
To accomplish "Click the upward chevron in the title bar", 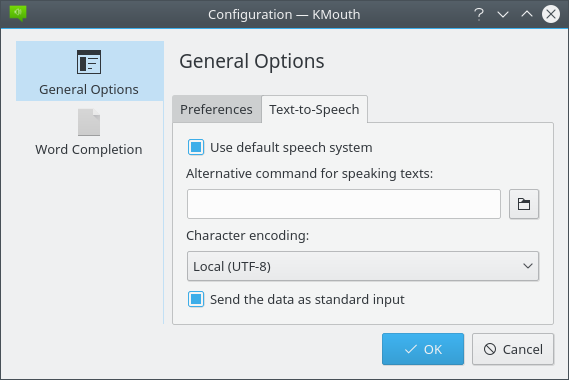I will (527, 14).
